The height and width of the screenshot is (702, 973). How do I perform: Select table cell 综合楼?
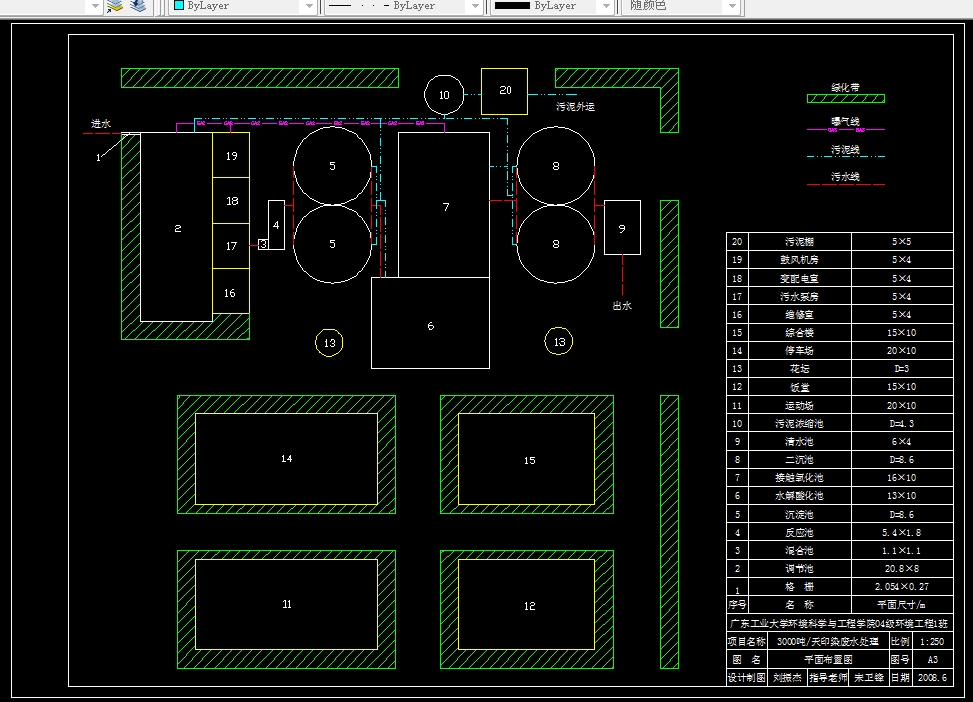coord(799,332)
